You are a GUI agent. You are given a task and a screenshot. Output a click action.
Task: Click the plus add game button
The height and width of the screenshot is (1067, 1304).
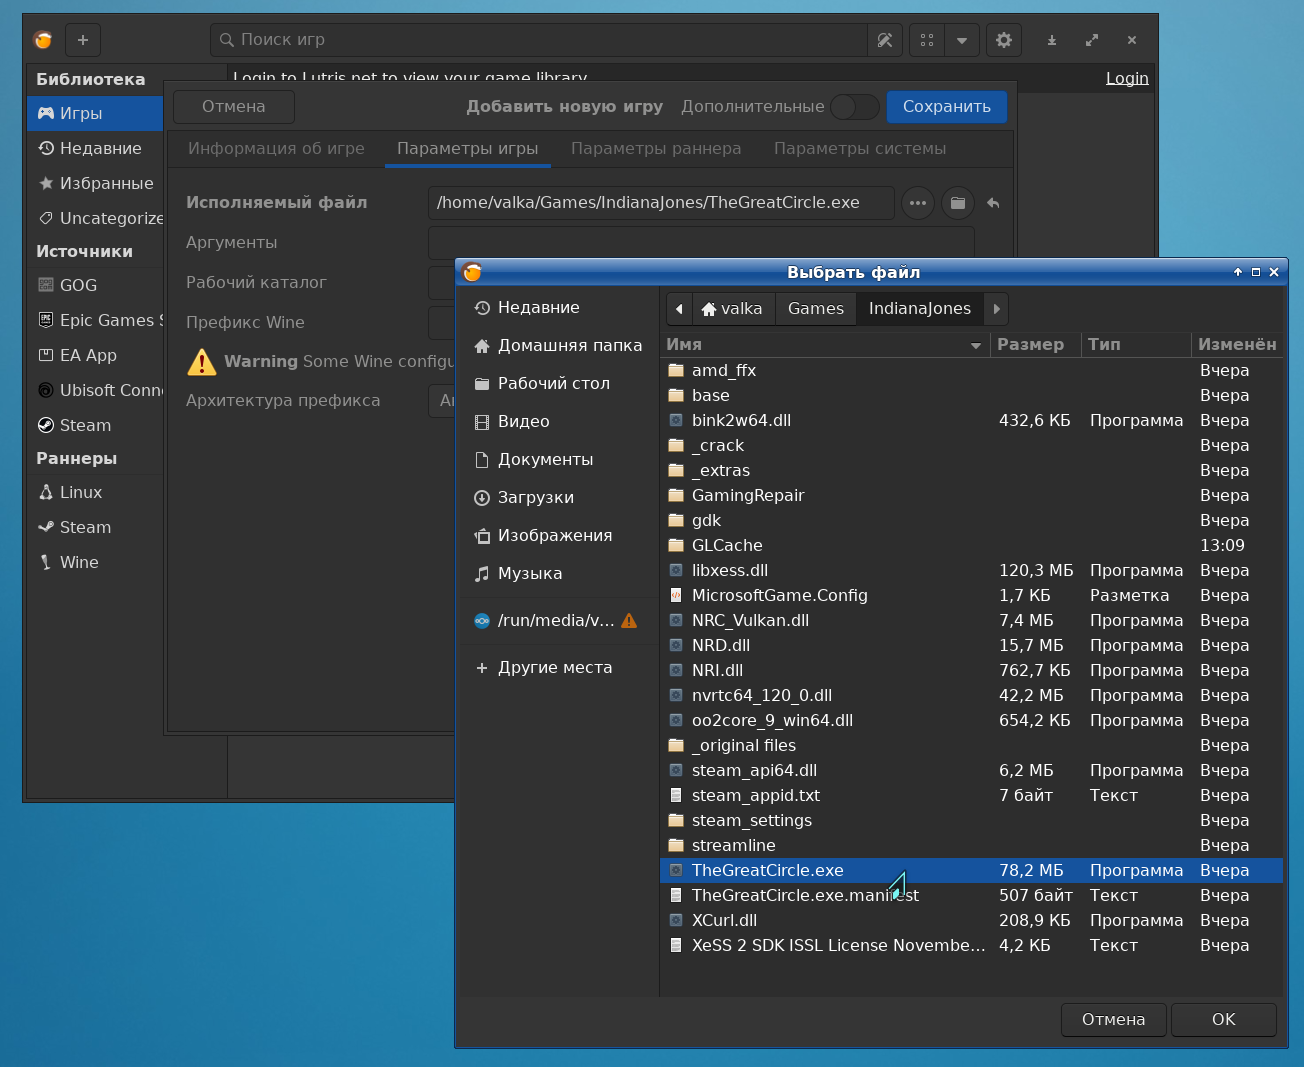[x=83, y=40]
